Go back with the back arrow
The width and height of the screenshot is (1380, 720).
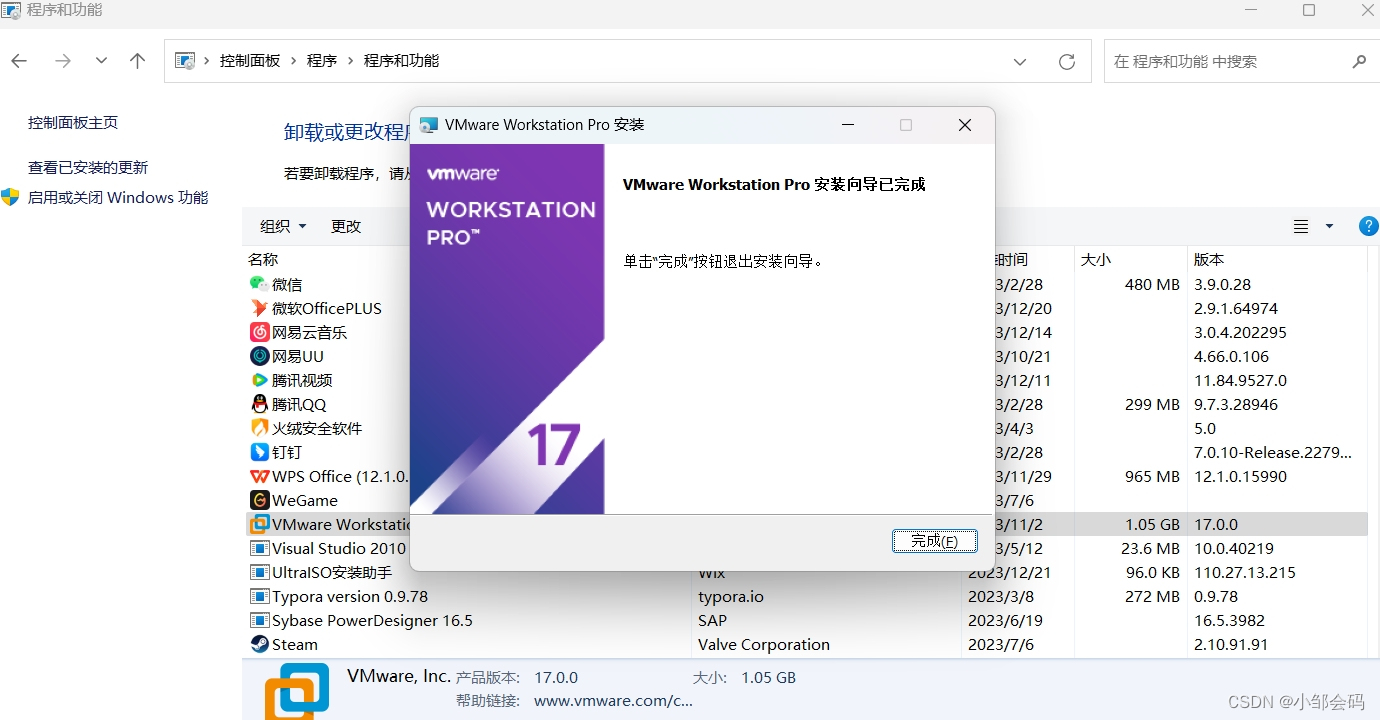click(x=19, y=61)
